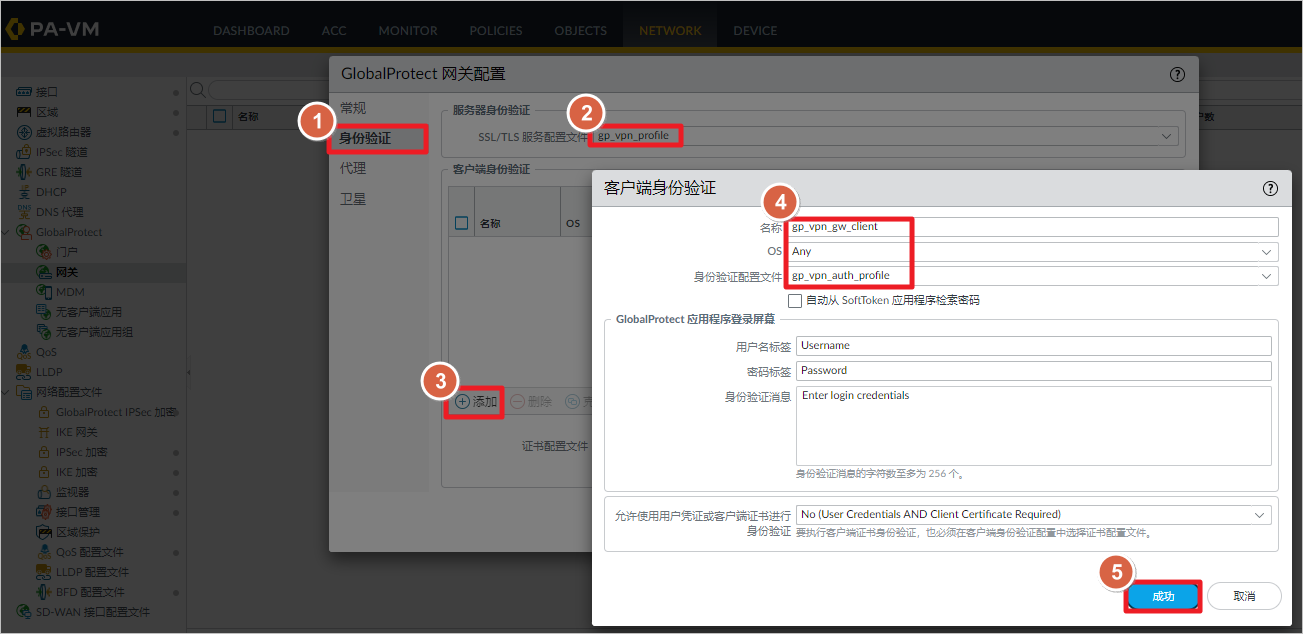Select the 区域 zones icon in sidebar
The width and height of the screenshot is (1303, 634).
click(24, 112)
